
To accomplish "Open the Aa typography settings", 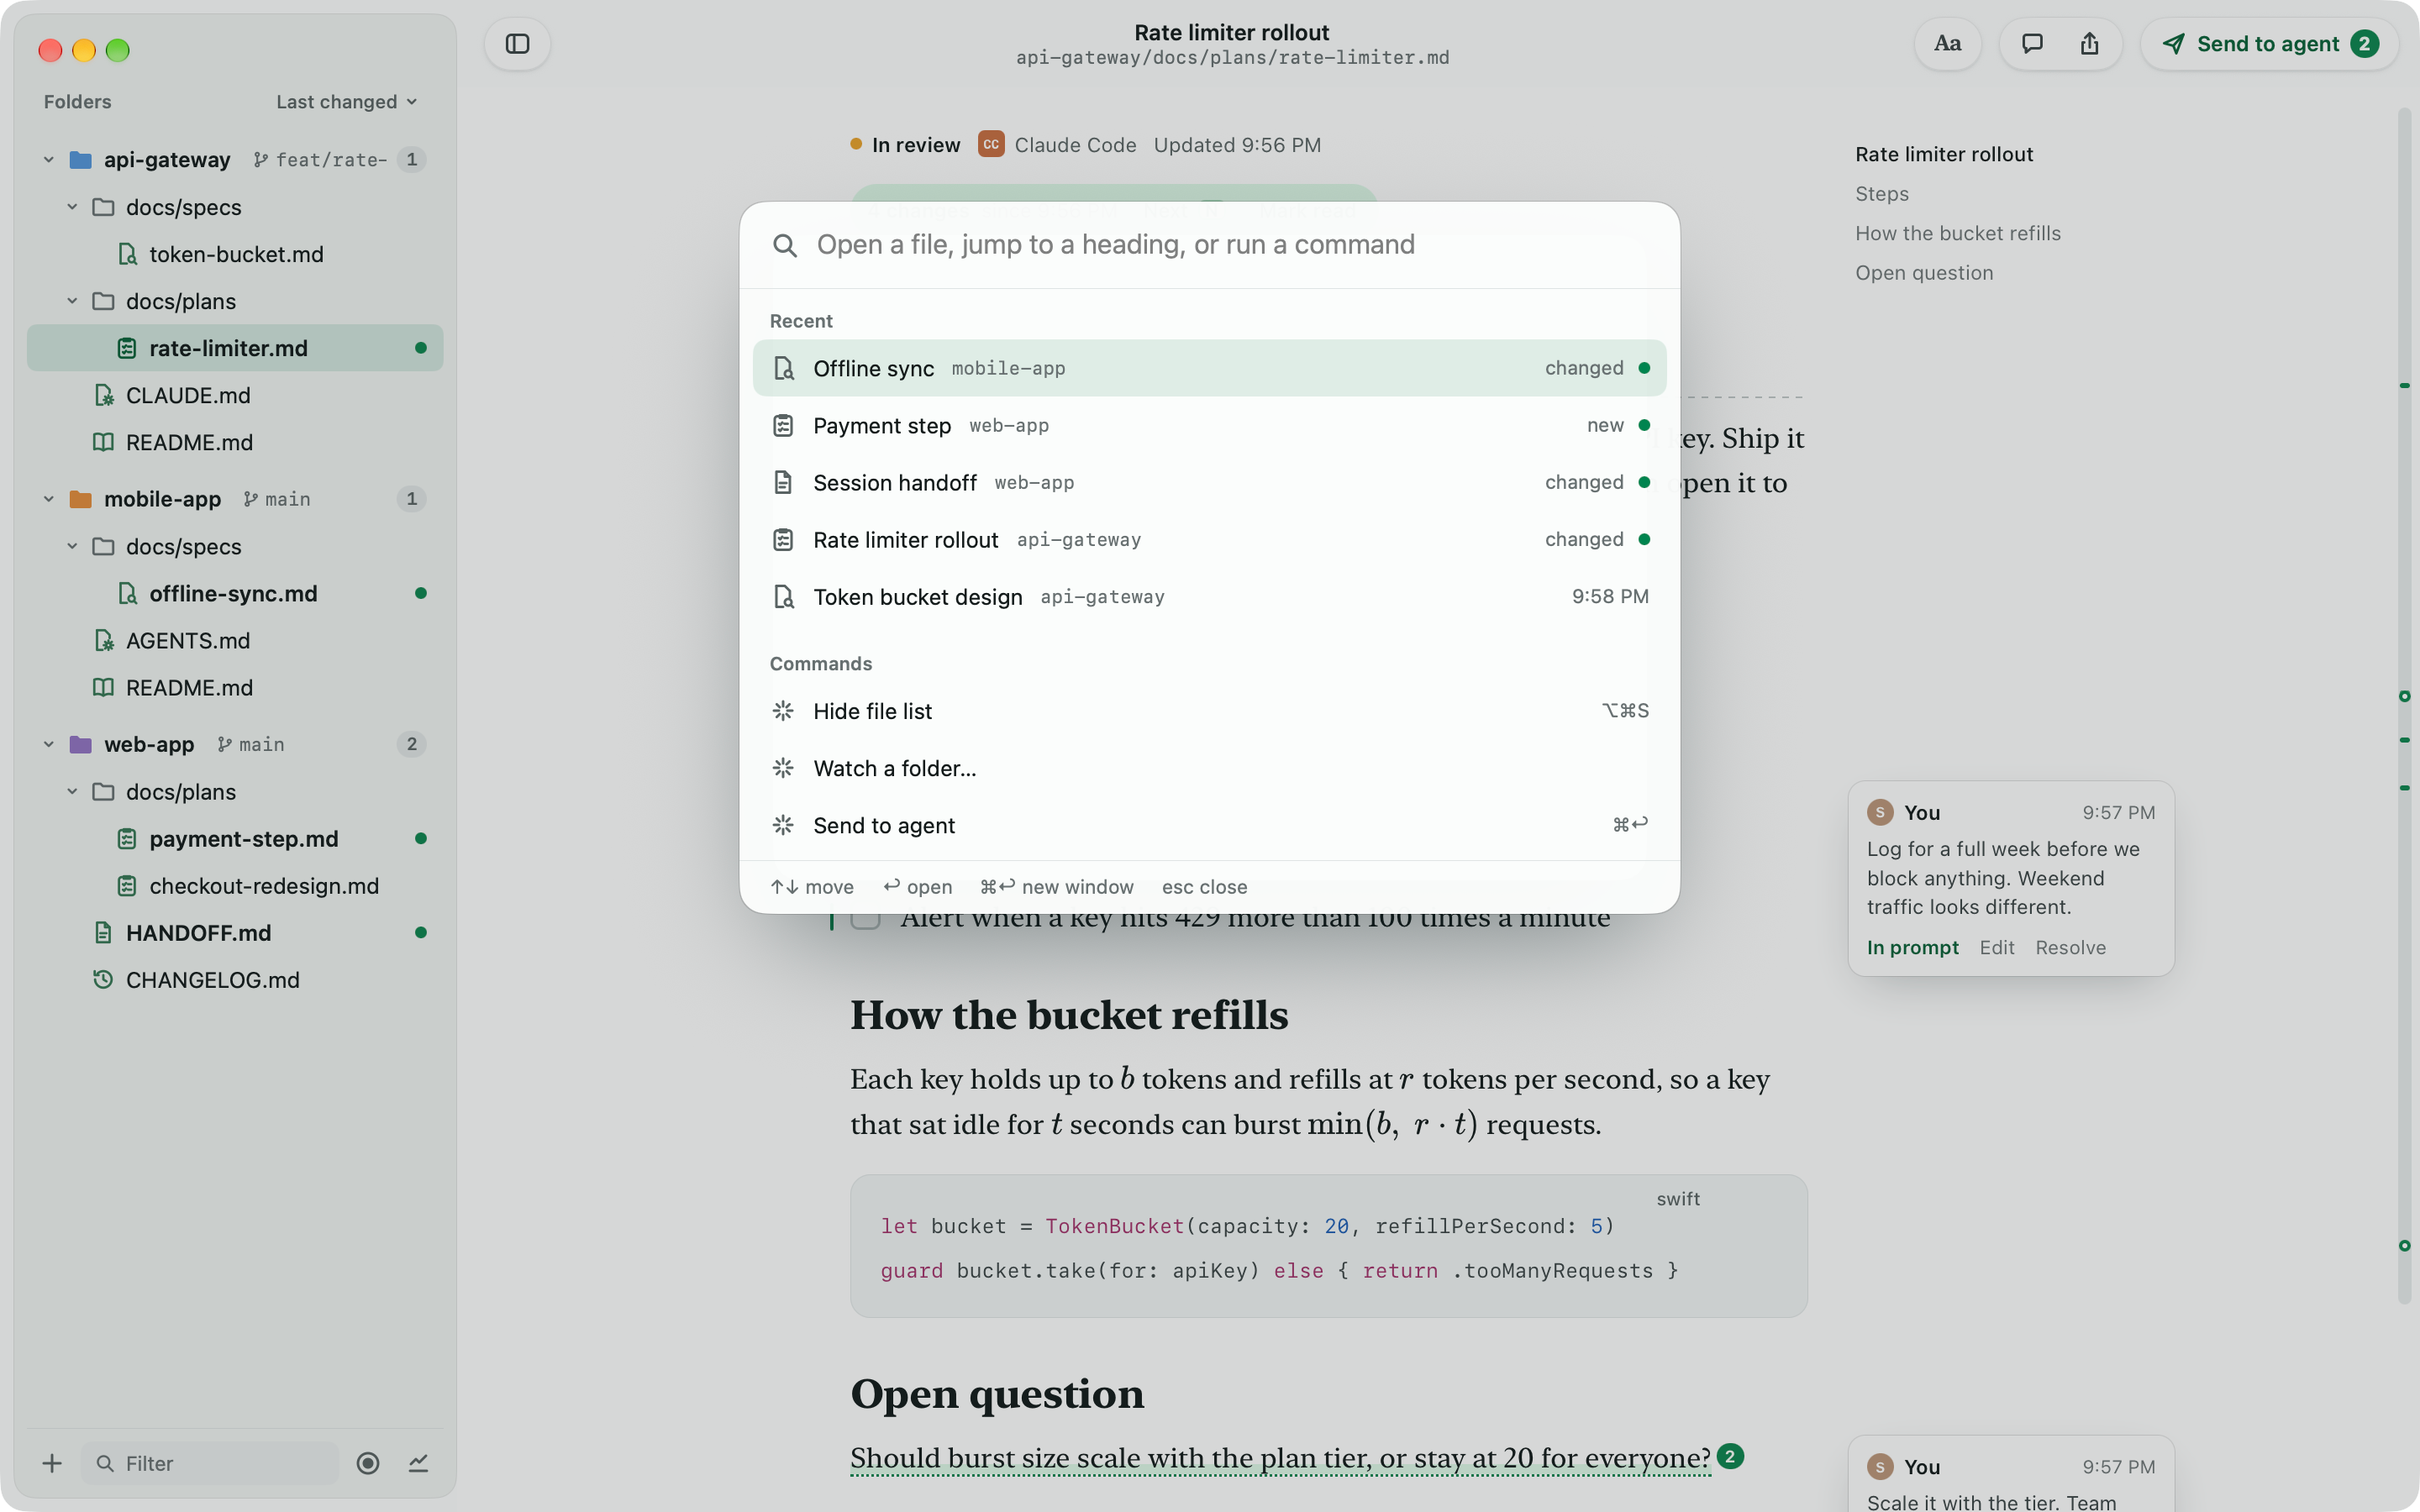I will click(x=1947, y=44).
